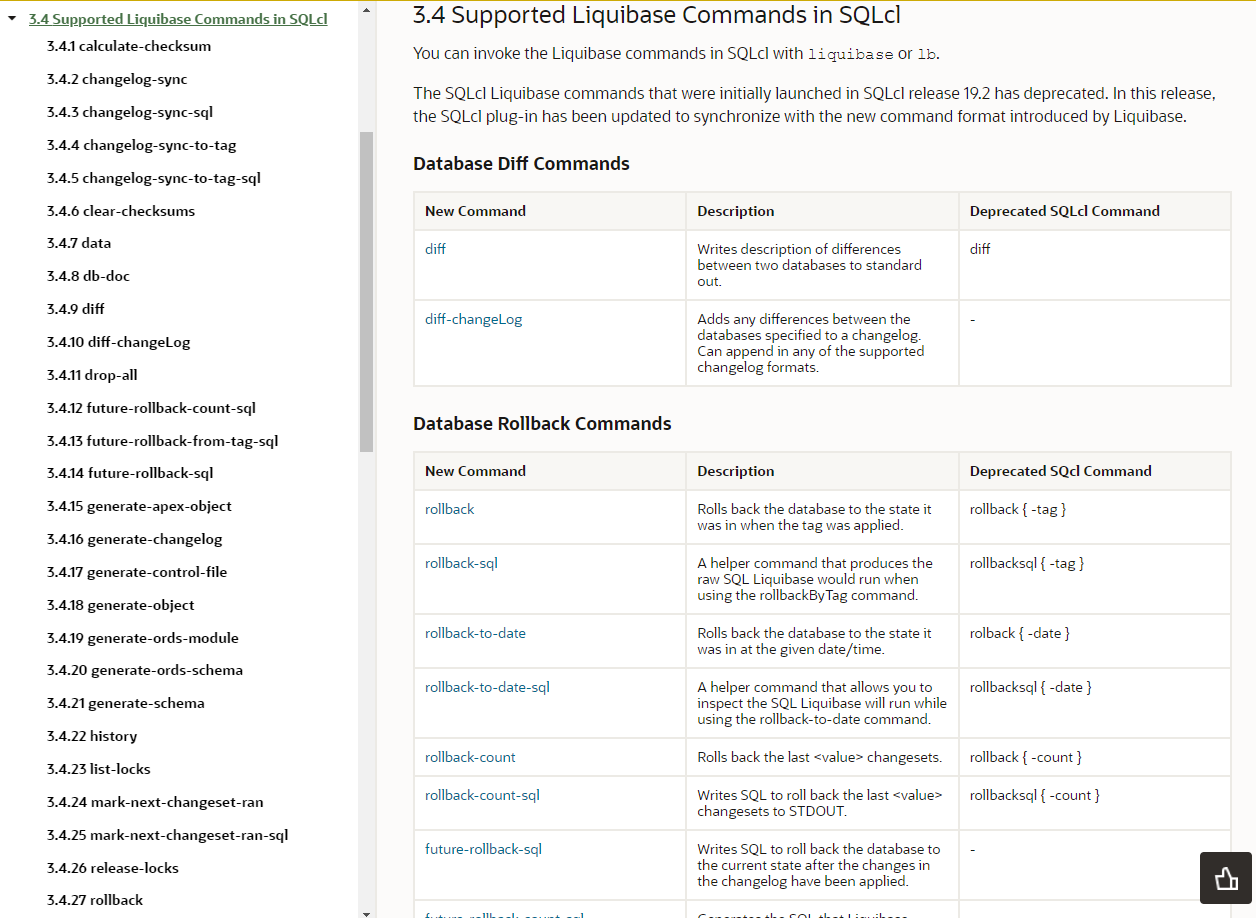Click the Database Rollback Commands heading
Viewport: 1256px width, 918px height.
click(x=542, y=424)
